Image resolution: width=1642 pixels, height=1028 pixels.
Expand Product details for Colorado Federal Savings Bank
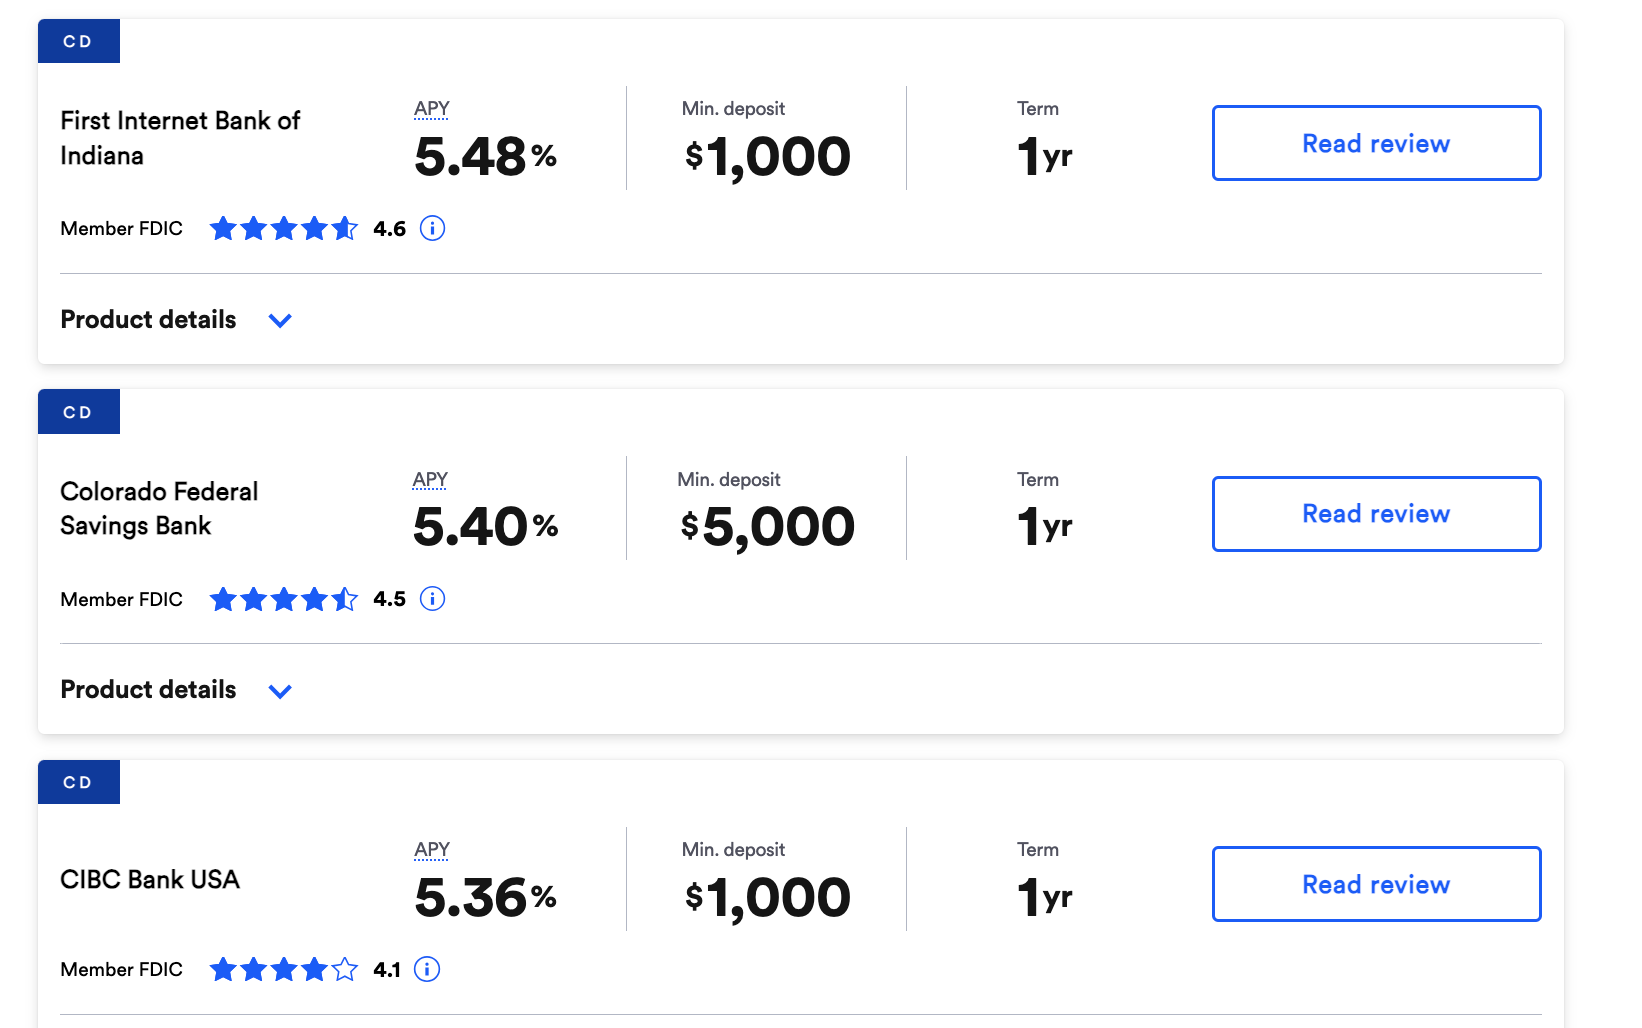(176, 690)
